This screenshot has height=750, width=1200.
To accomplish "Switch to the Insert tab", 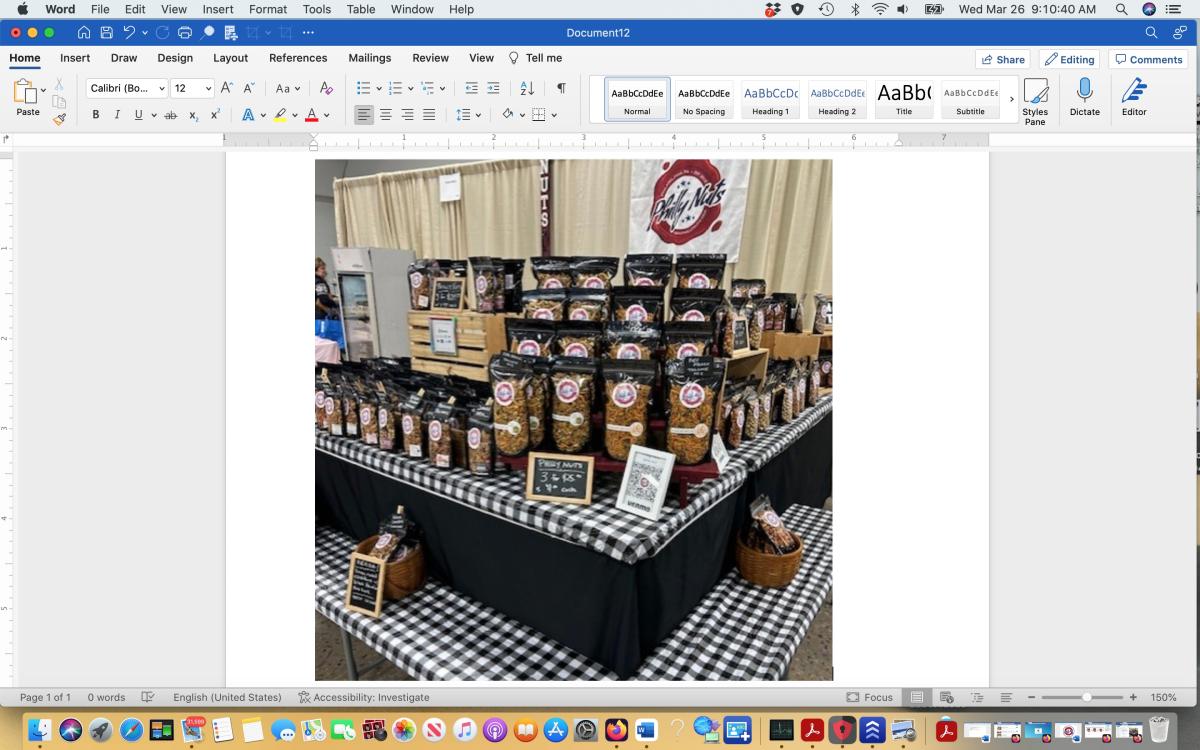I will tap(75, 58).
